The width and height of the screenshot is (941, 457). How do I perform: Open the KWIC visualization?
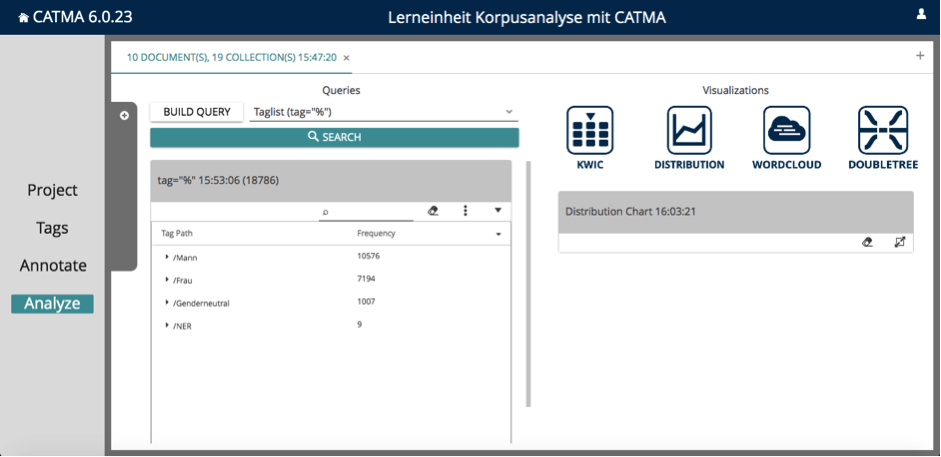590,139
